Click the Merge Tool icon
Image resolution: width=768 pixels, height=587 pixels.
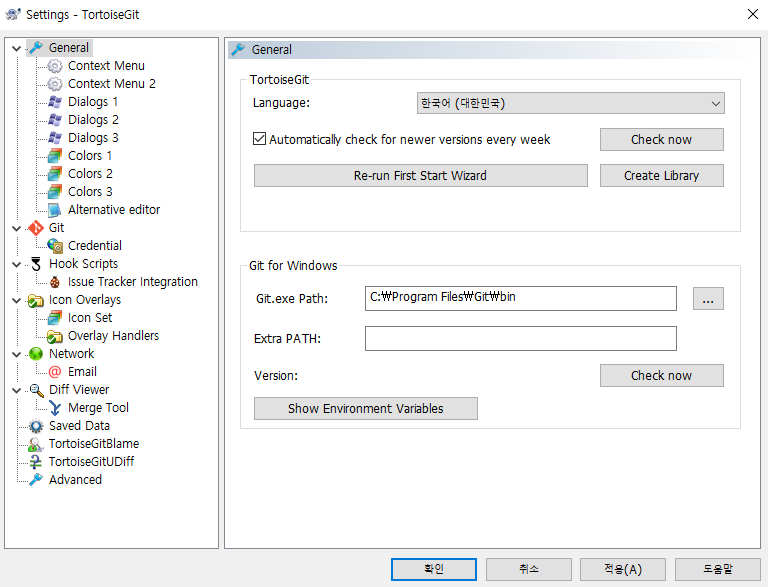[x=55, y=408]
